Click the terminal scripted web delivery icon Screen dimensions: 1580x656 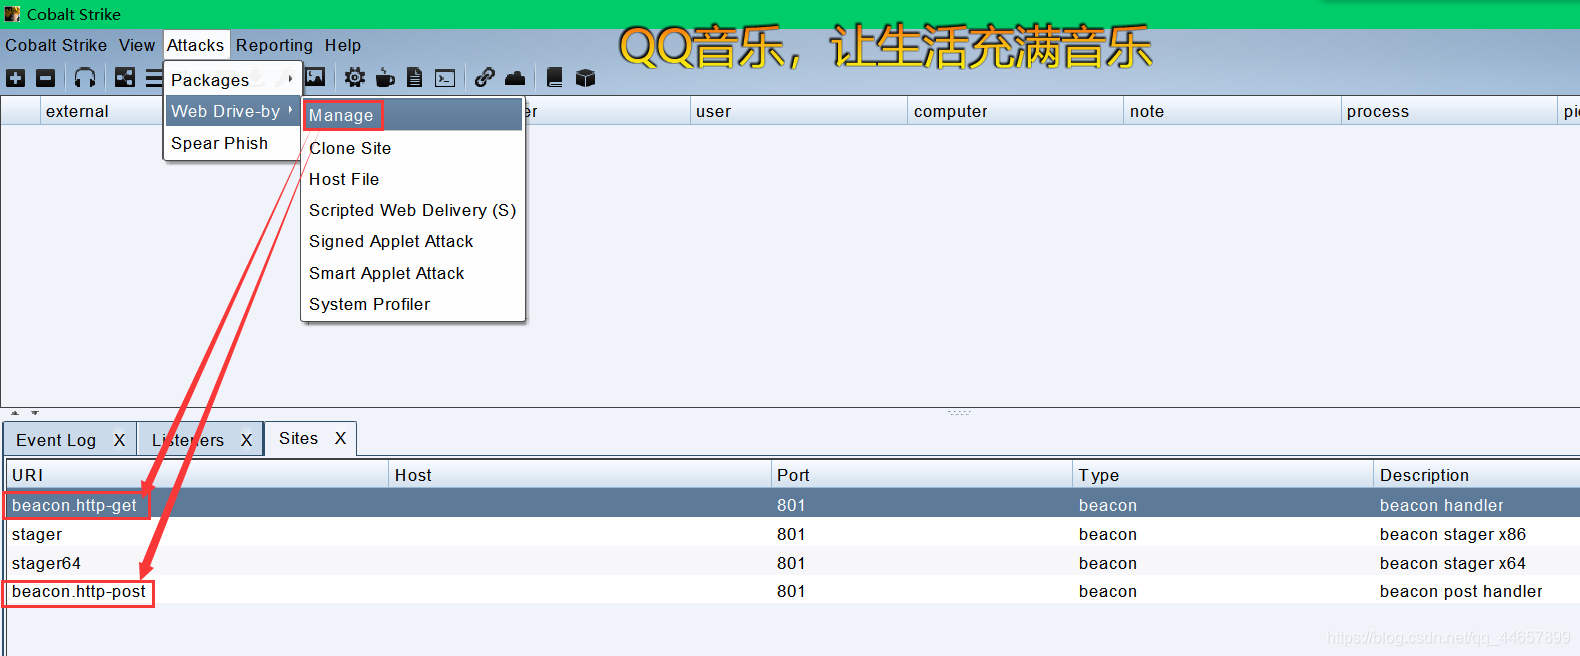coord(445,78)
